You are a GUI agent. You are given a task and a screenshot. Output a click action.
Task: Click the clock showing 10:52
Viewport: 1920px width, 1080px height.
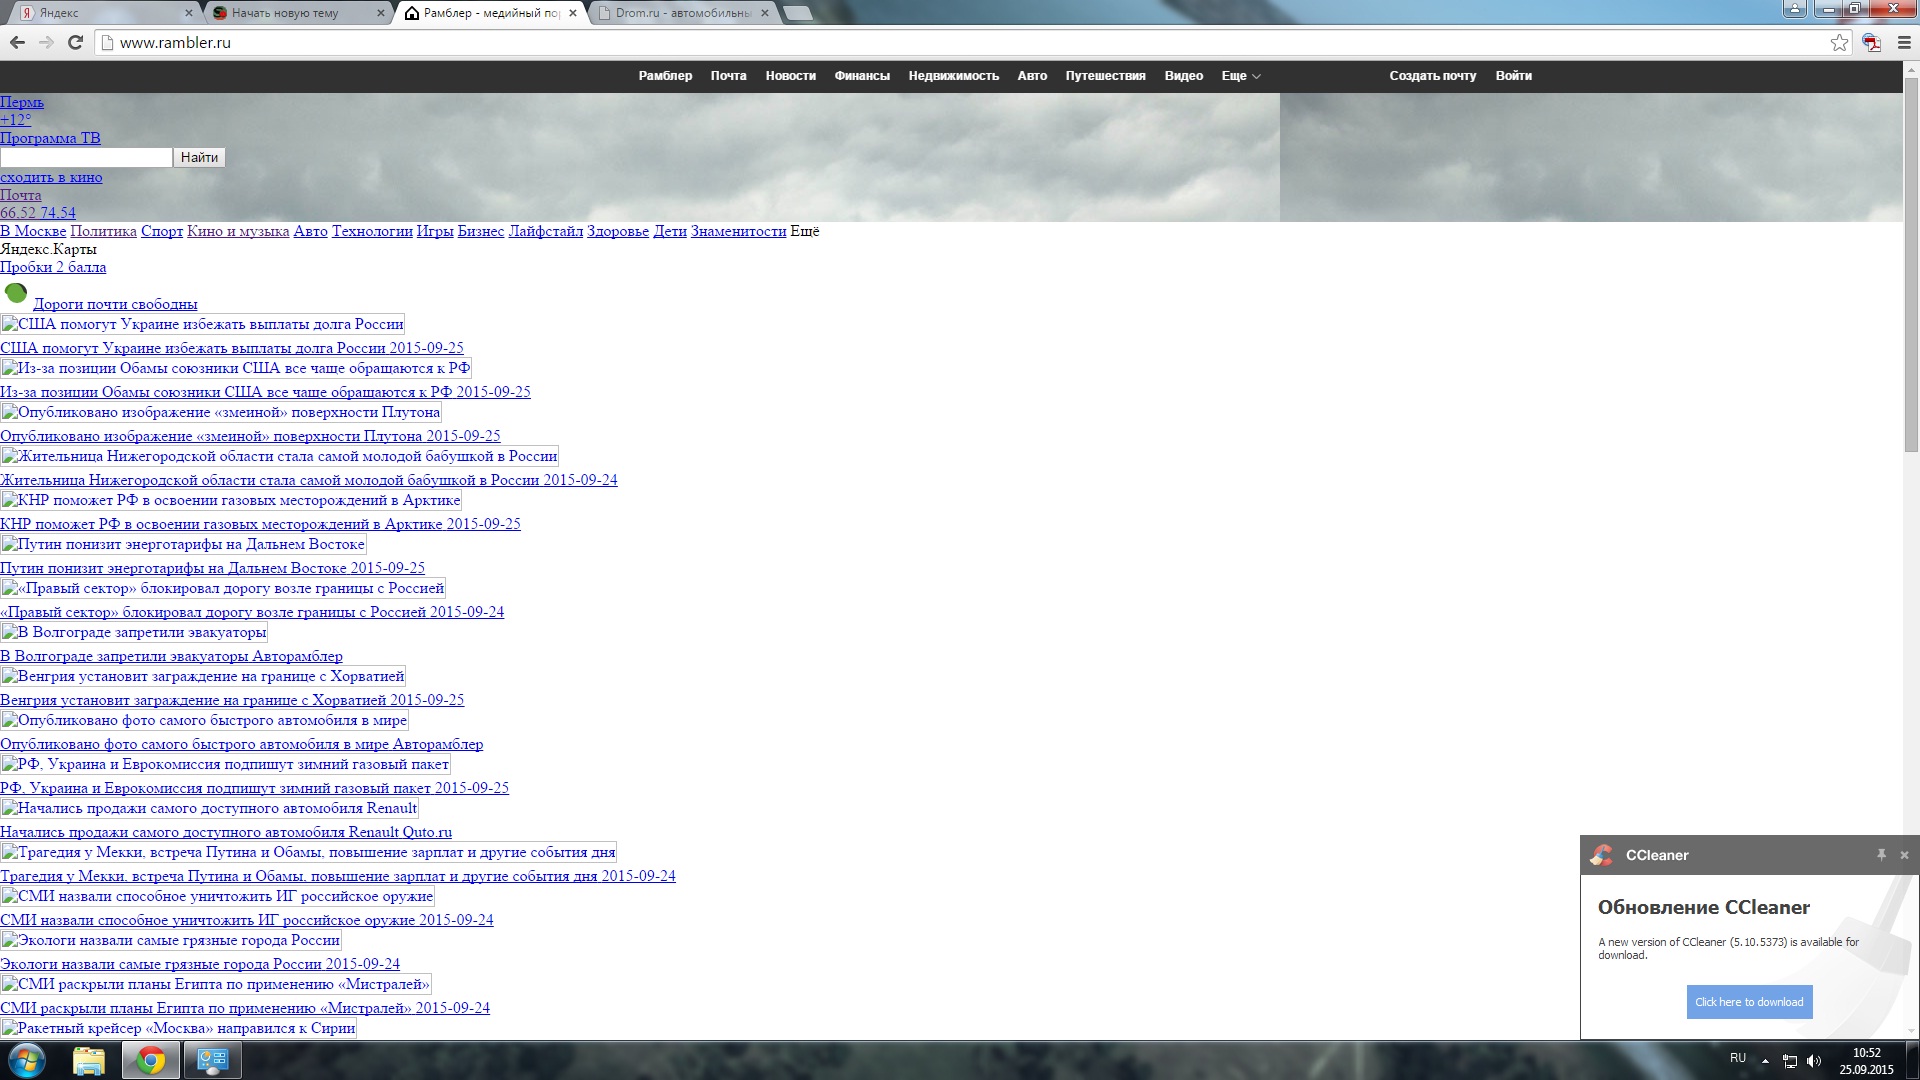[x=1866, y=1053]
